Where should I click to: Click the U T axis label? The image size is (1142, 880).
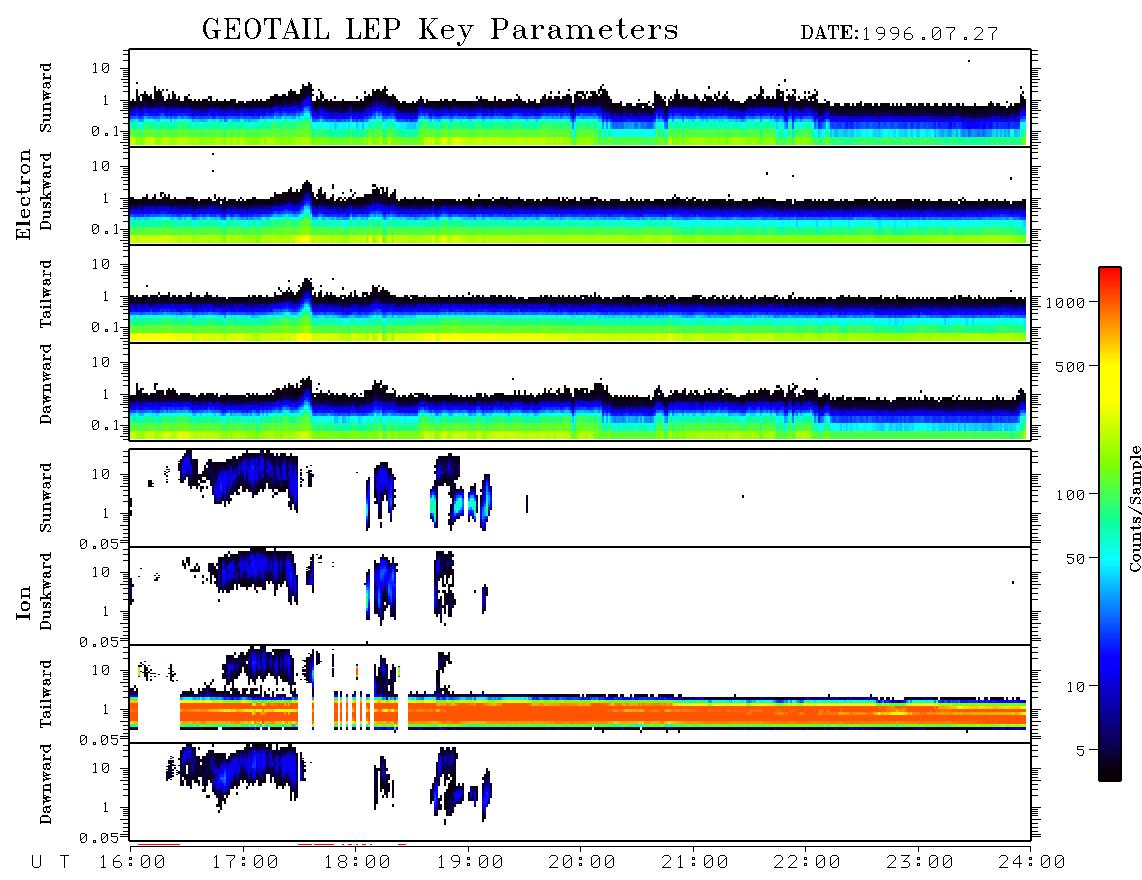tap(50, 862)
